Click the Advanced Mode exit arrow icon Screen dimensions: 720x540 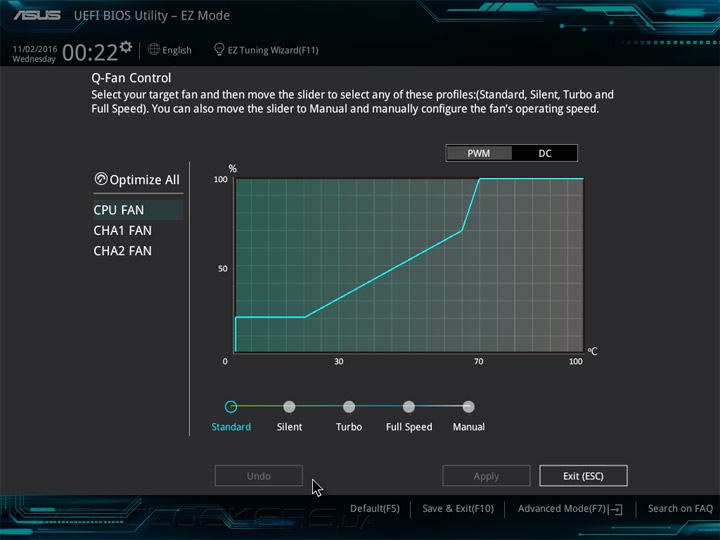(x=617, y=509)
